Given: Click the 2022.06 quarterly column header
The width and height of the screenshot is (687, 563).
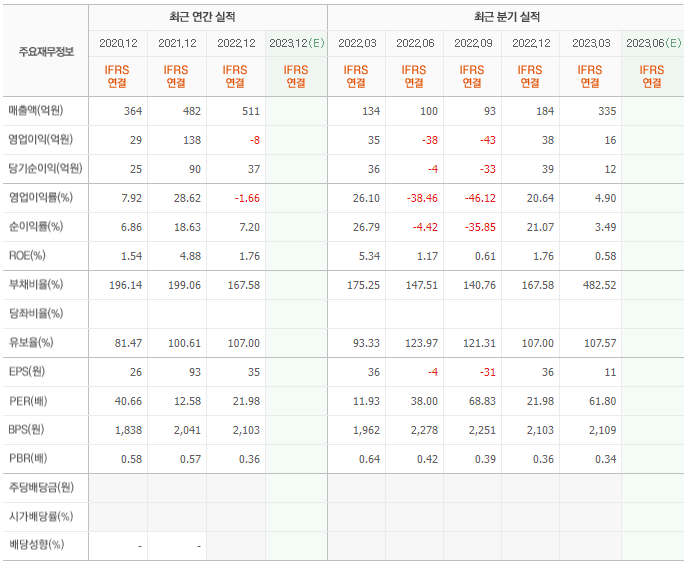Looking at the screenshot, I should pos(415,43).
